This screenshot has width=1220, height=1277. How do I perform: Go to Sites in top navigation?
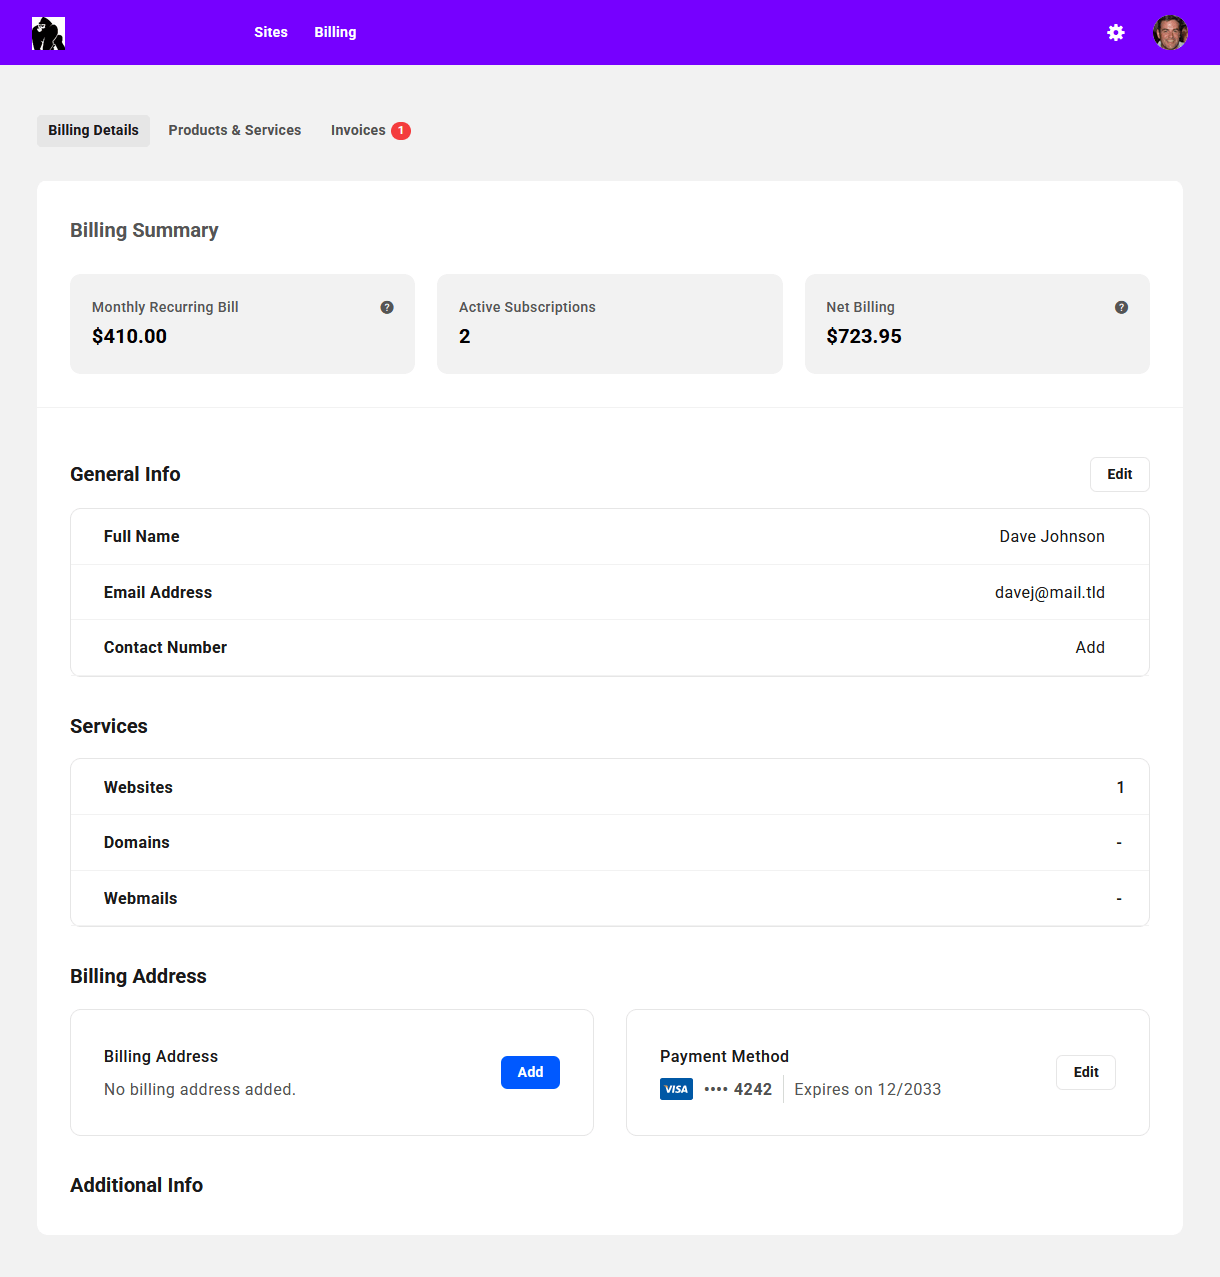click(270, 32)
